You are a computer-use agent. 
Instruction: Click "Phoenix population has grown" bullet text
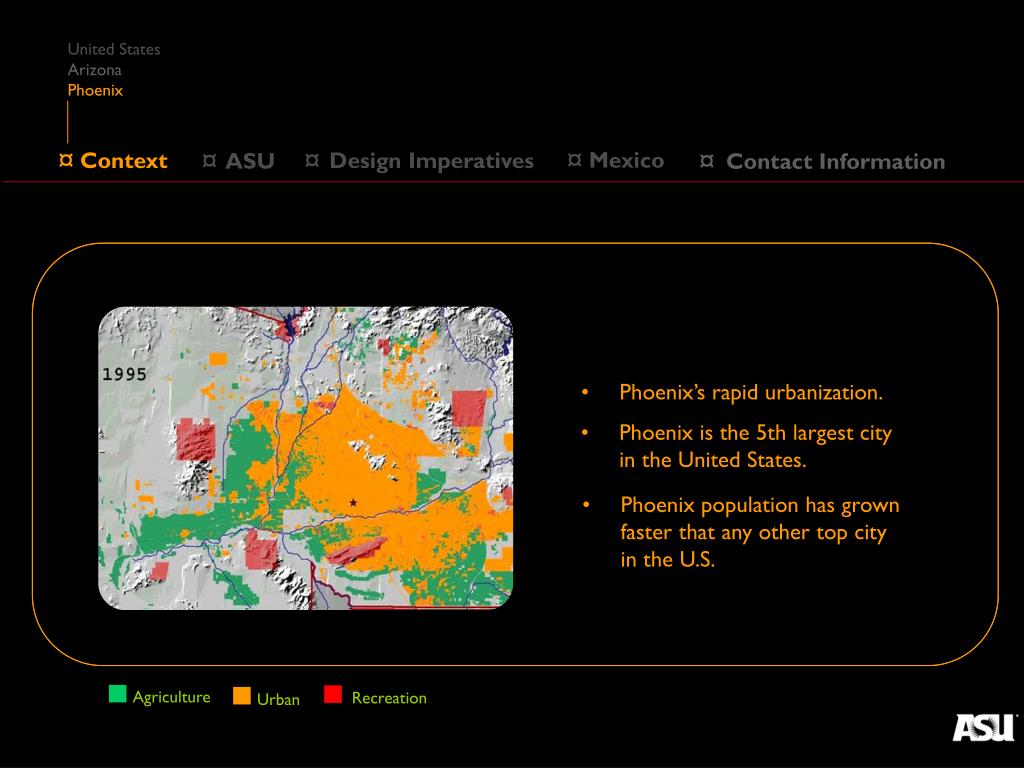click(760, 505)
